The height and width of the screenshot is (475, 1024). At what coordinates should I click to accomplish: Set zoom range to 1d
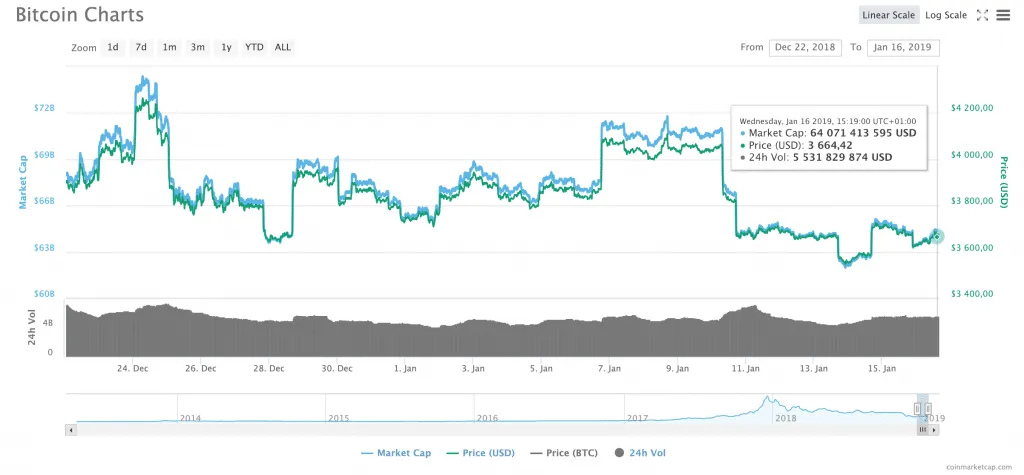pyautogui.click(x=113, y=47)
